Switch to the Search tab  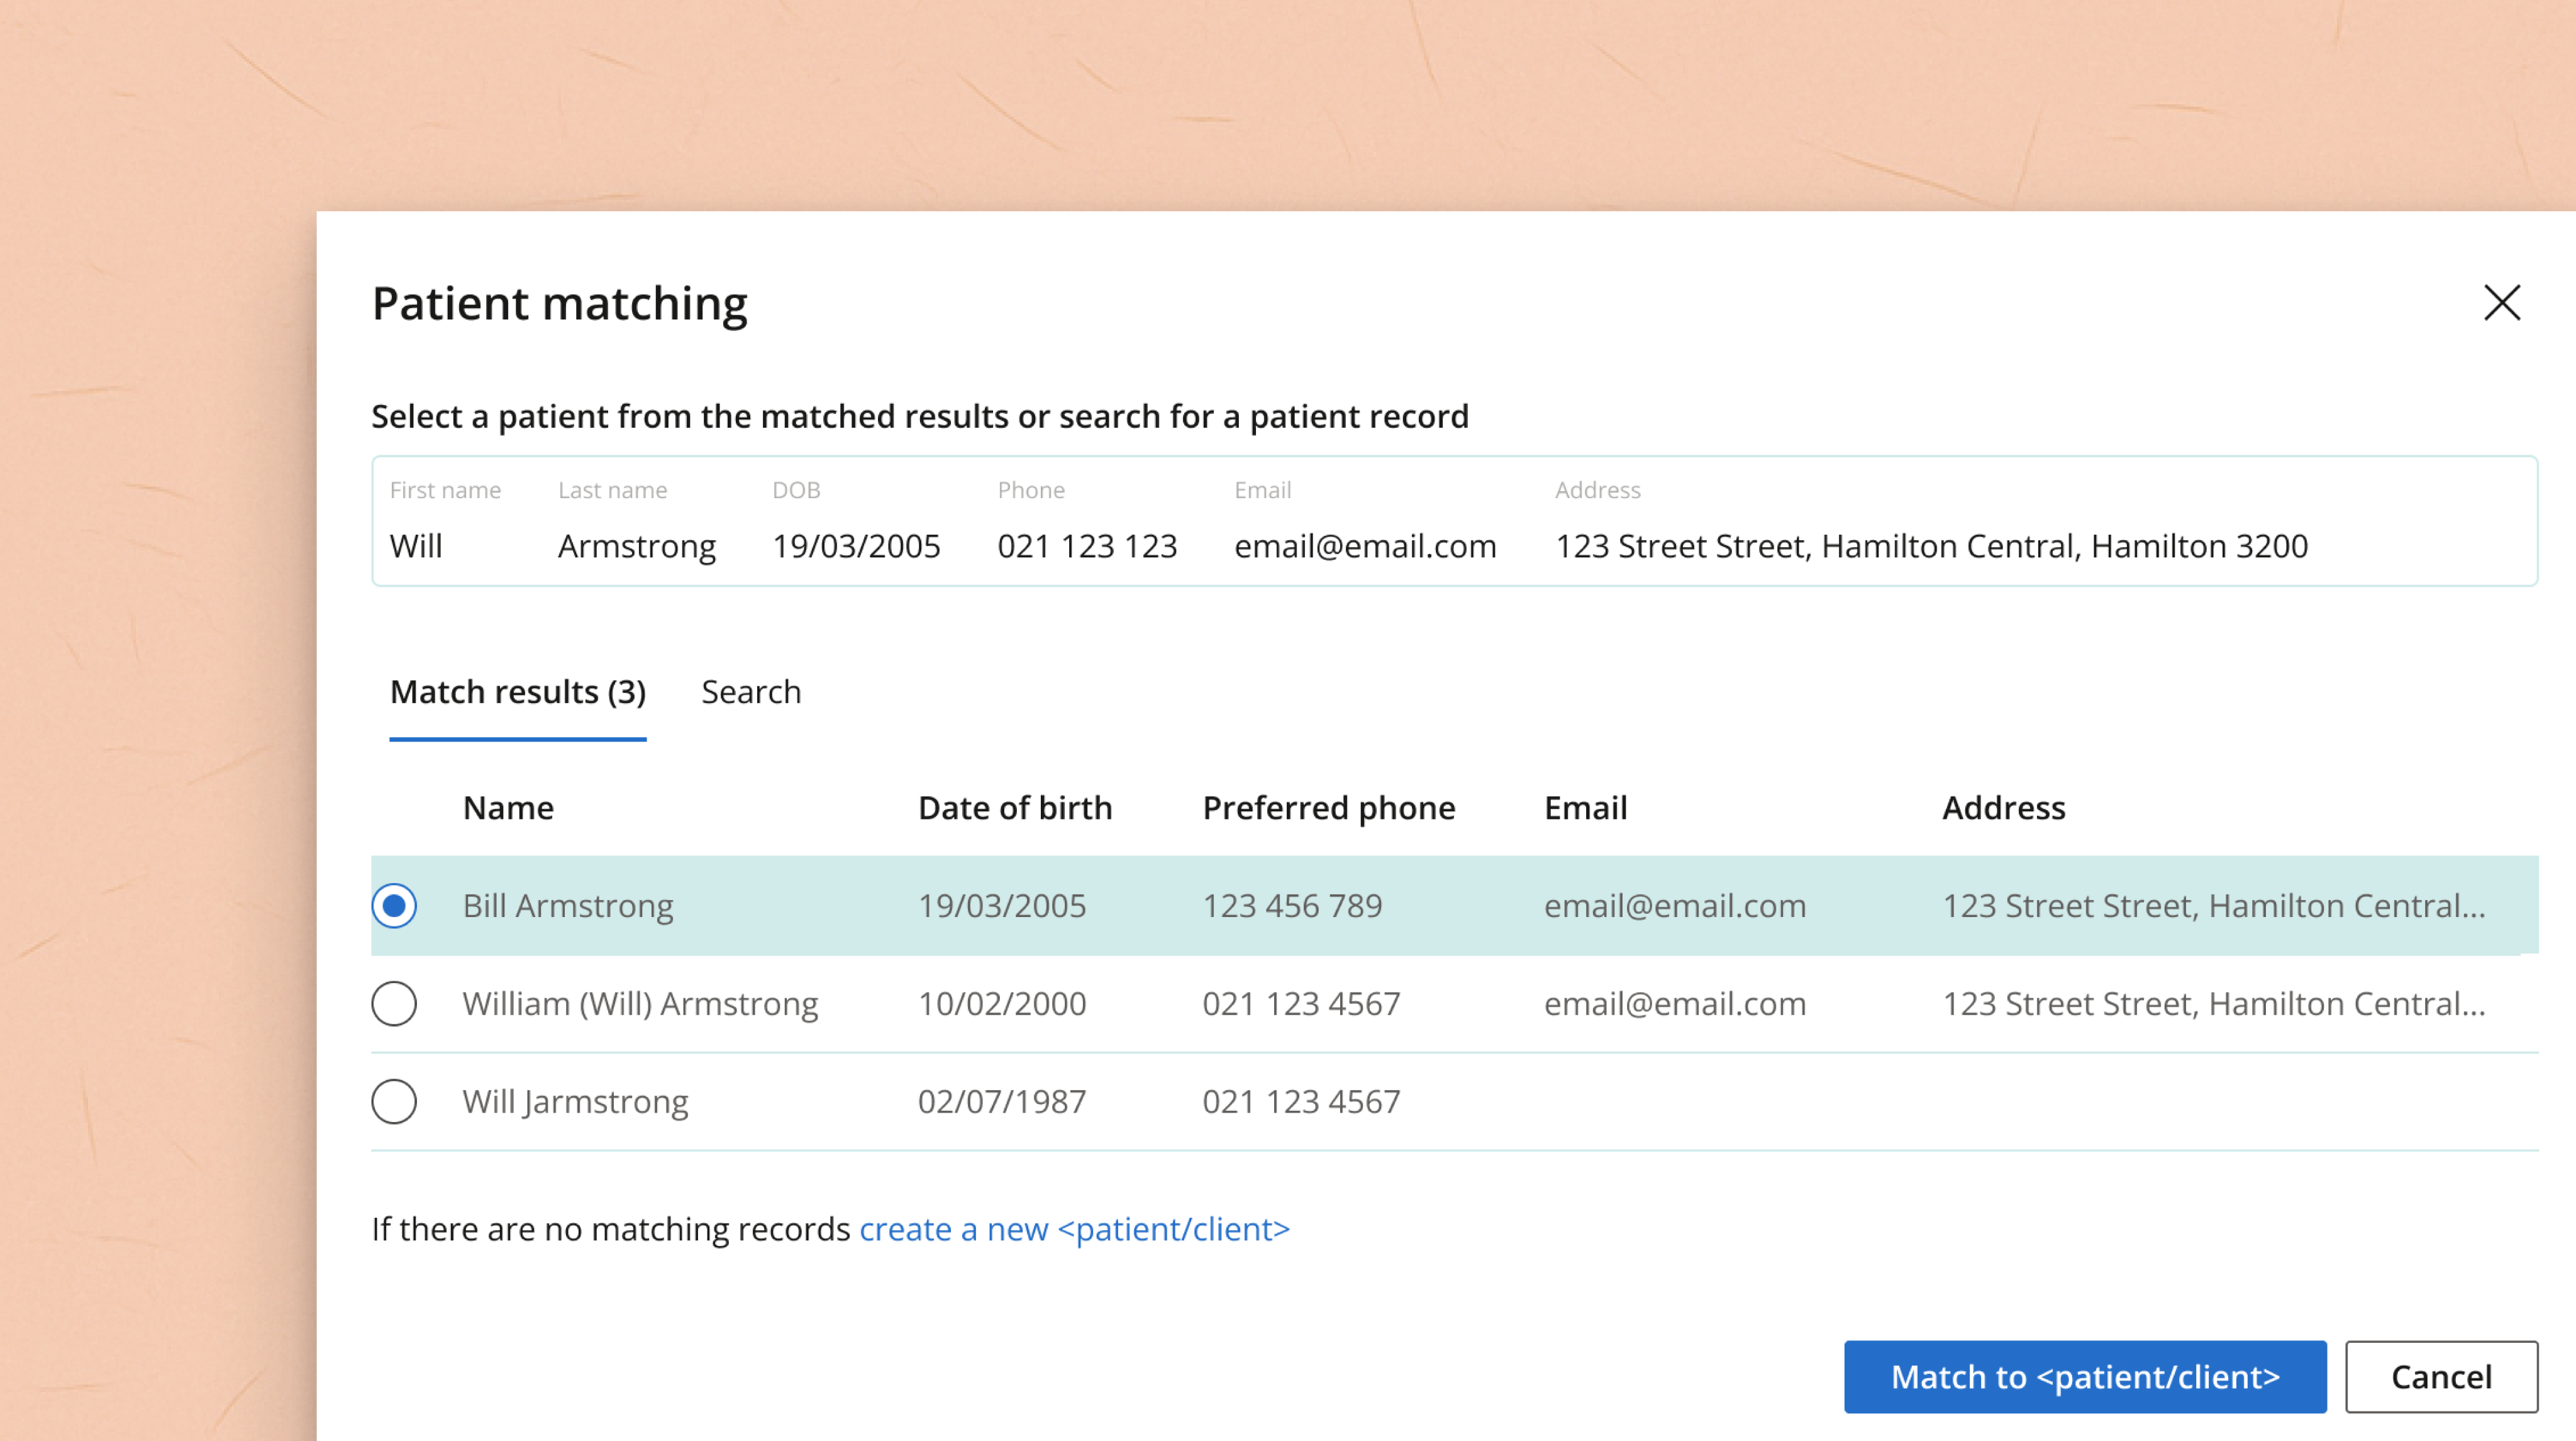750,692
